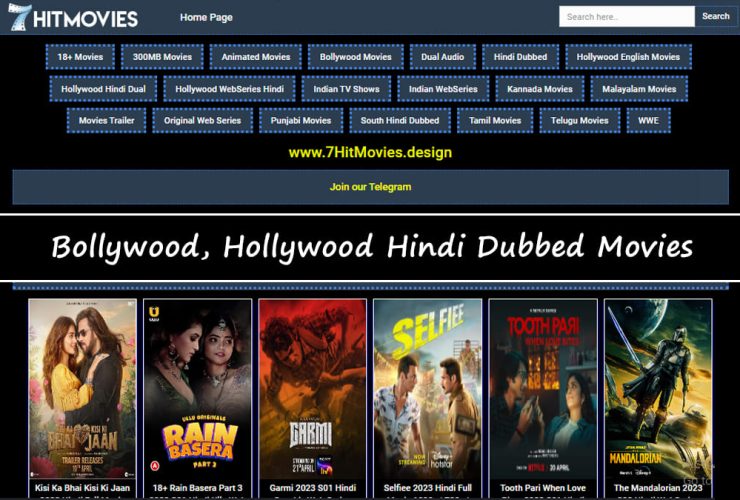Select the Tamil Movies category
The image size is (740, 500).
point(495,120)
